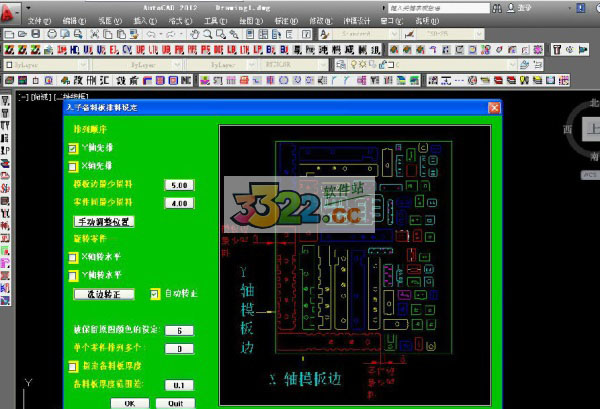The image size is (600, 409).
Task: Open the ISO-25 dimension style dropdown
Action: point(451,34)
